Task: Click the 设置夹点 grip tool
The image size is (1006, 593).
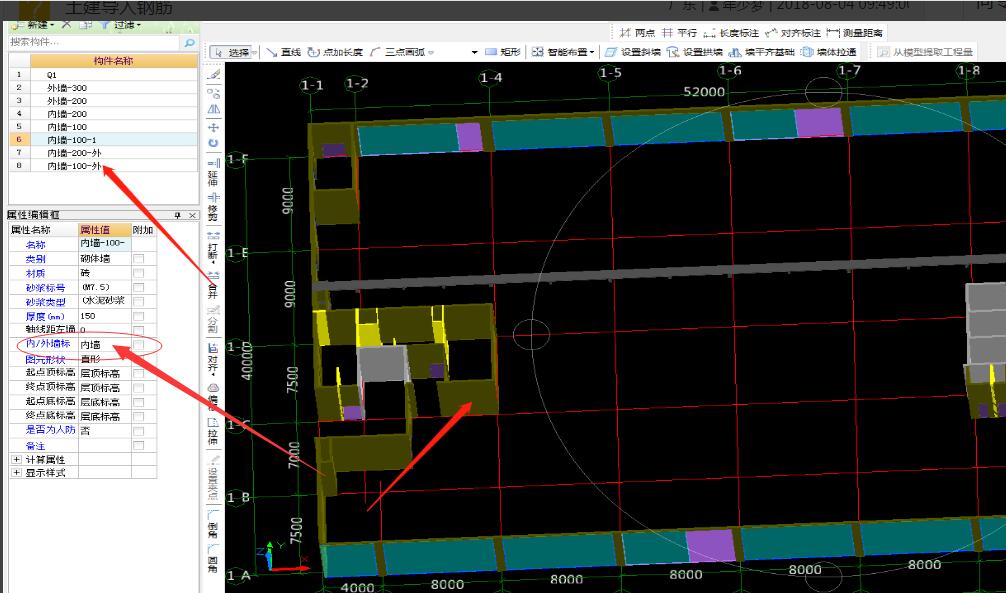Action: click(x=213, y=477)
